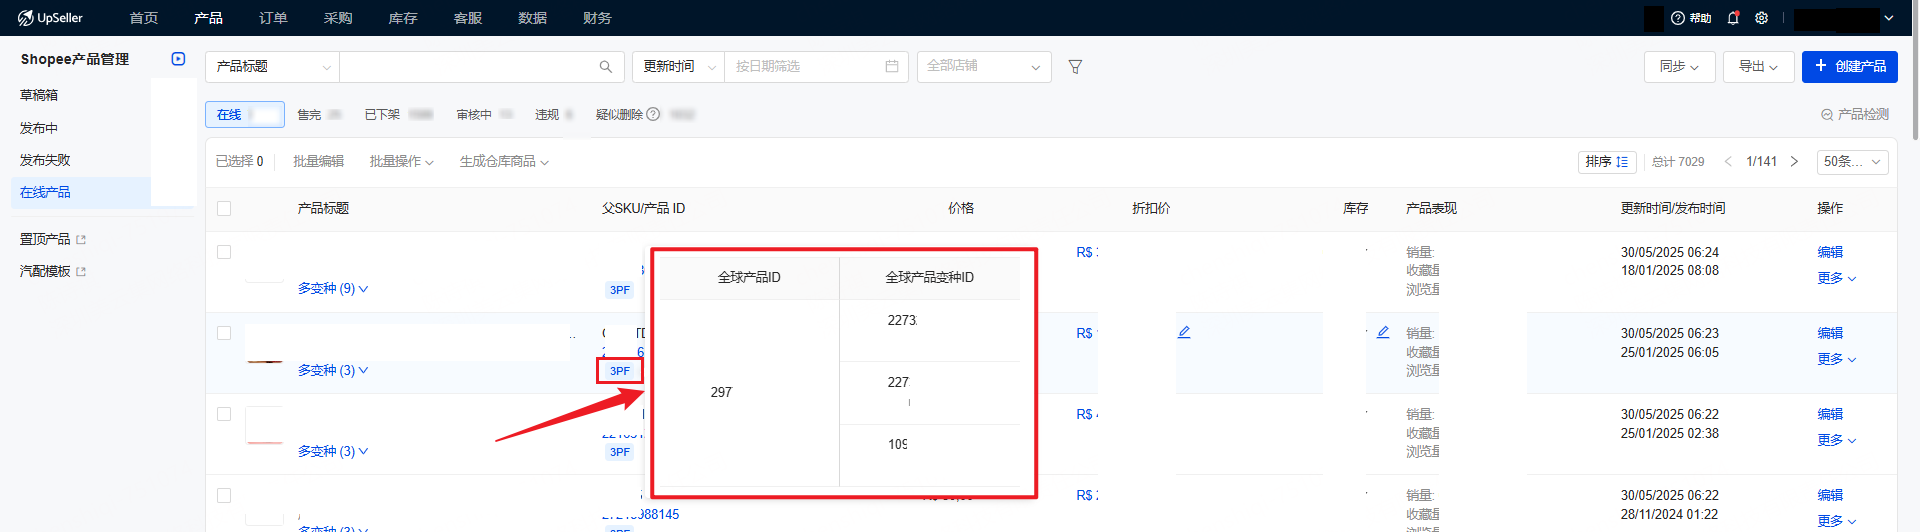Viewport: 1920px width, 532px height.
Task: Click discount price pencil icon in 06:23 row
Action: [x=1184, y=332]
